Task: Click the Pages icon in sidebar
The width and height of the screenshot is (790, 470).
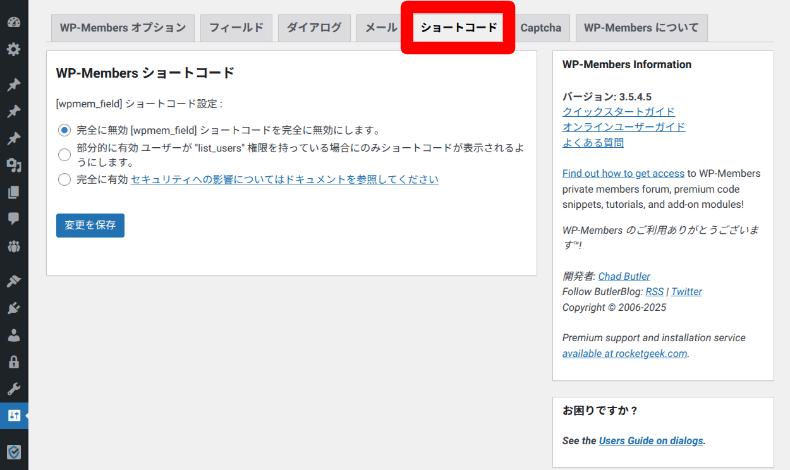Action: point(14,192)
